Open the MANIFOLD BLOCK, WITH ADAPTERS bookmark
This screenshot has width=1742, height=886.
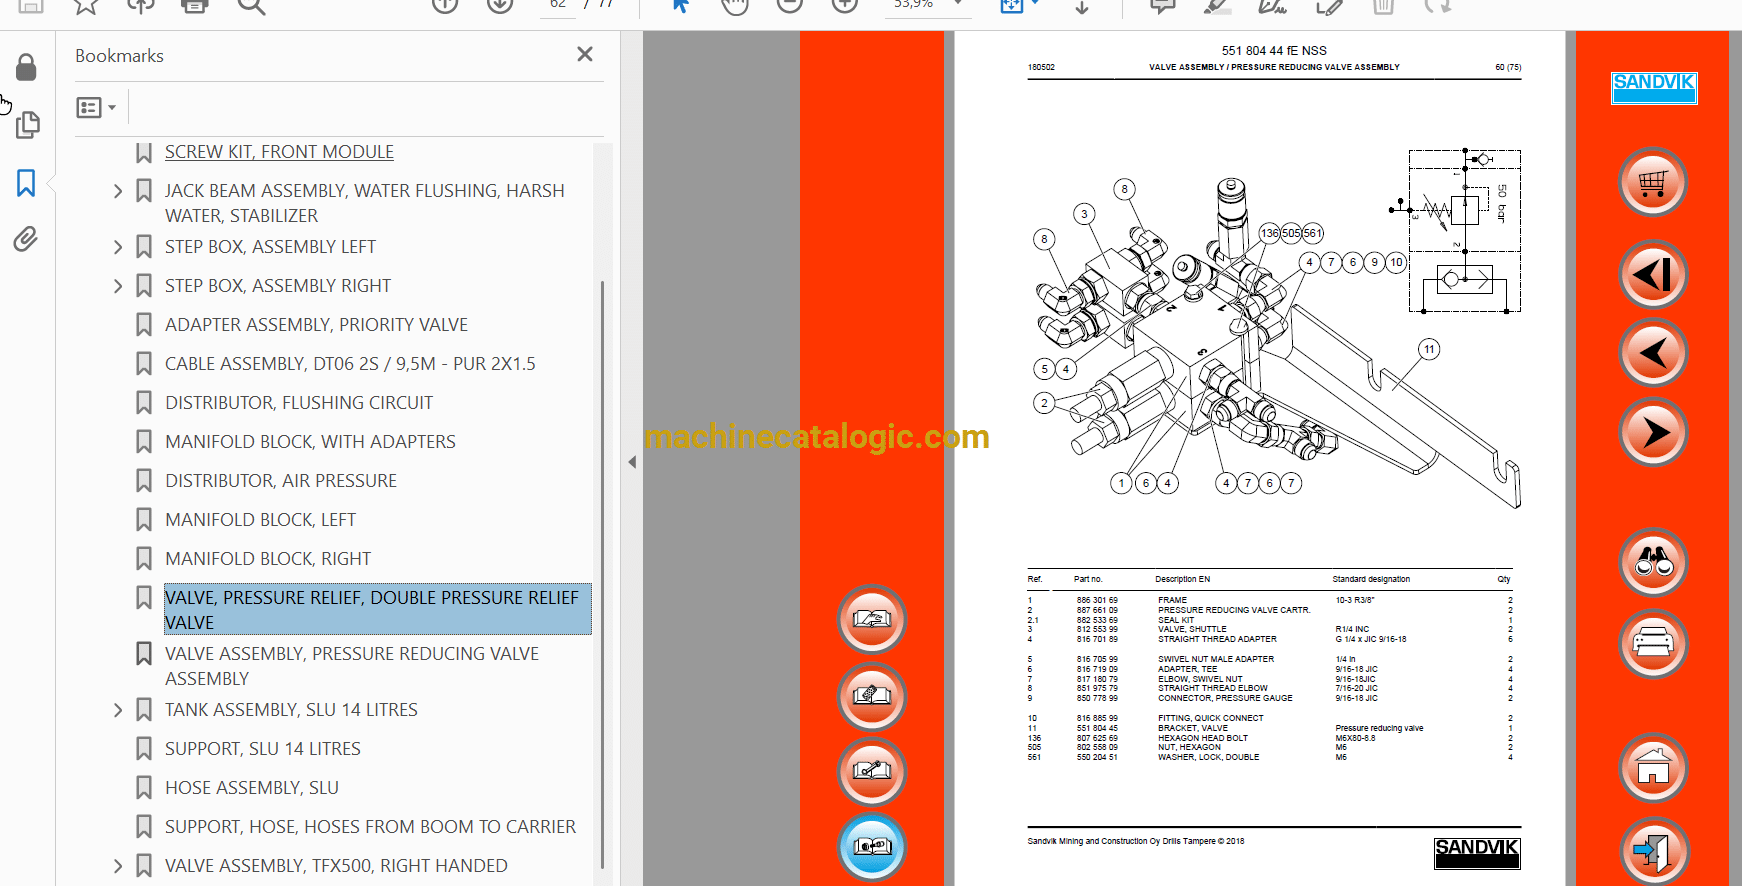coord(310,442)
